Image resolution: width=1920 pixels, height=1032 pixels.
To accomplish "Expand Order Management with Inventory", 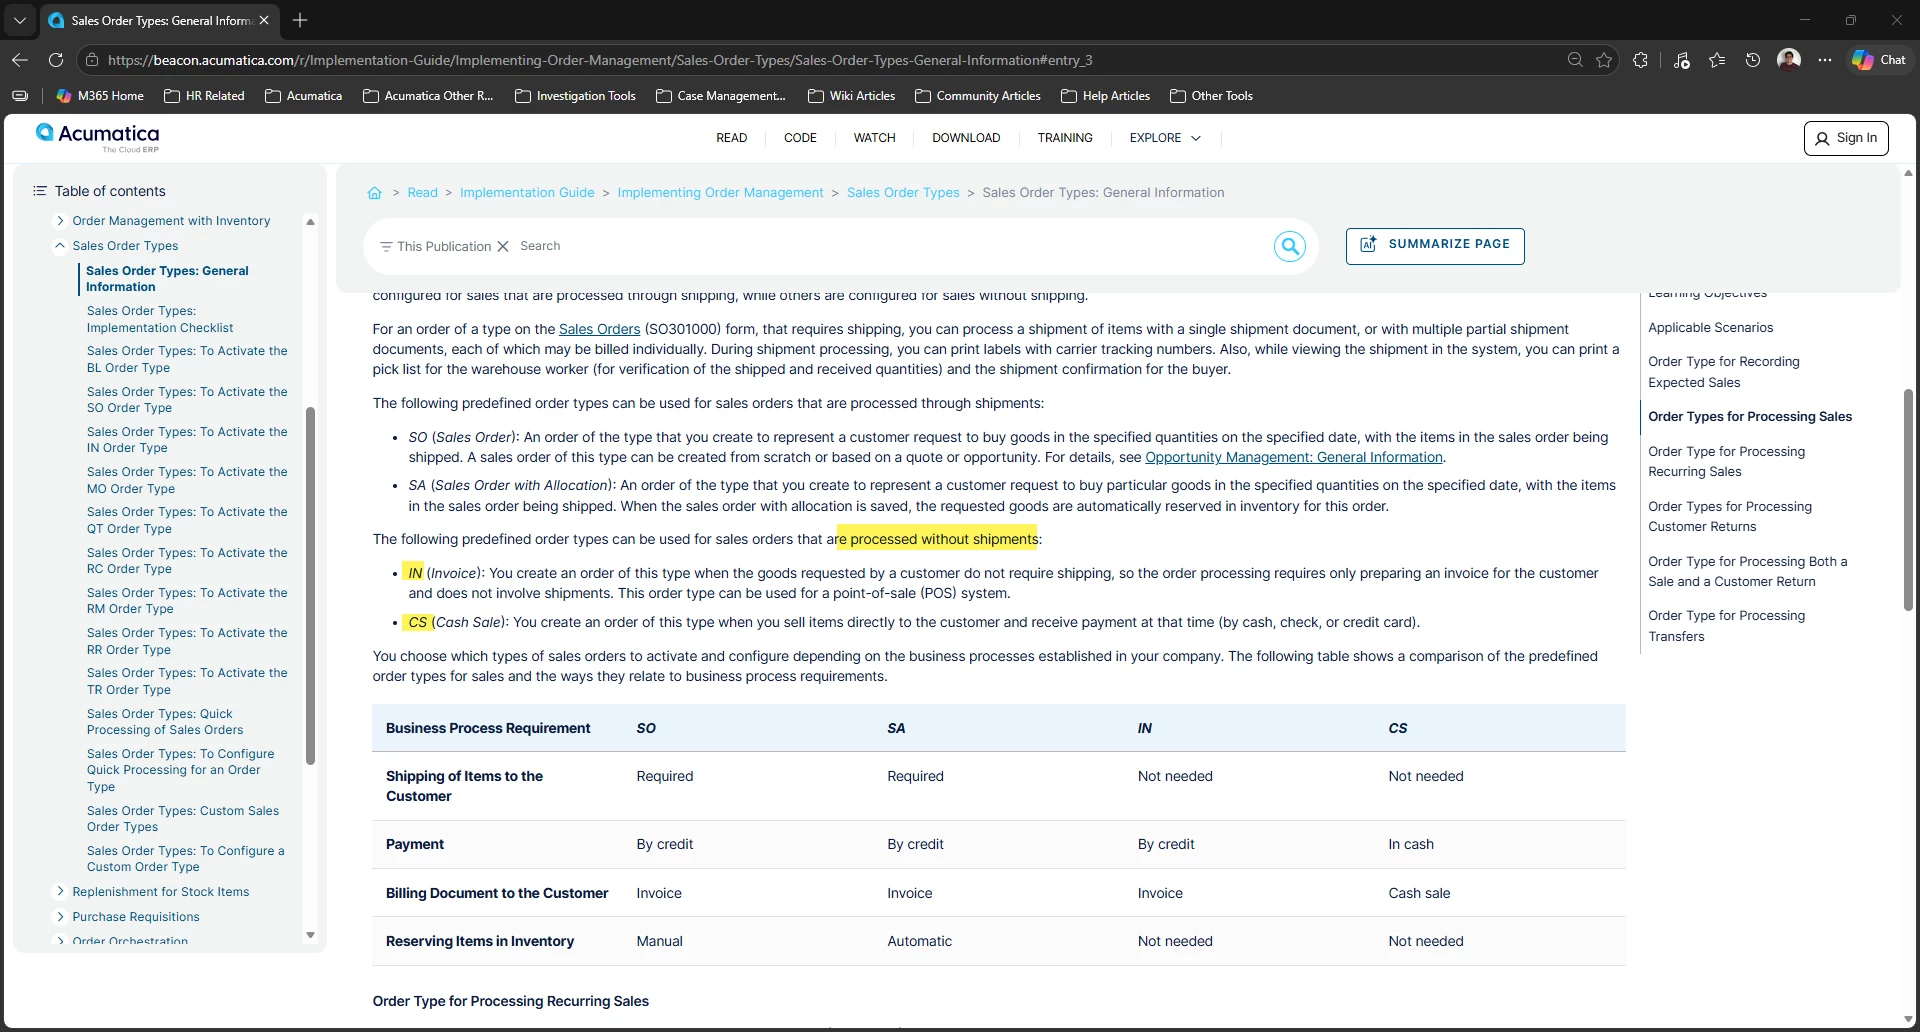I will [60, 221].
